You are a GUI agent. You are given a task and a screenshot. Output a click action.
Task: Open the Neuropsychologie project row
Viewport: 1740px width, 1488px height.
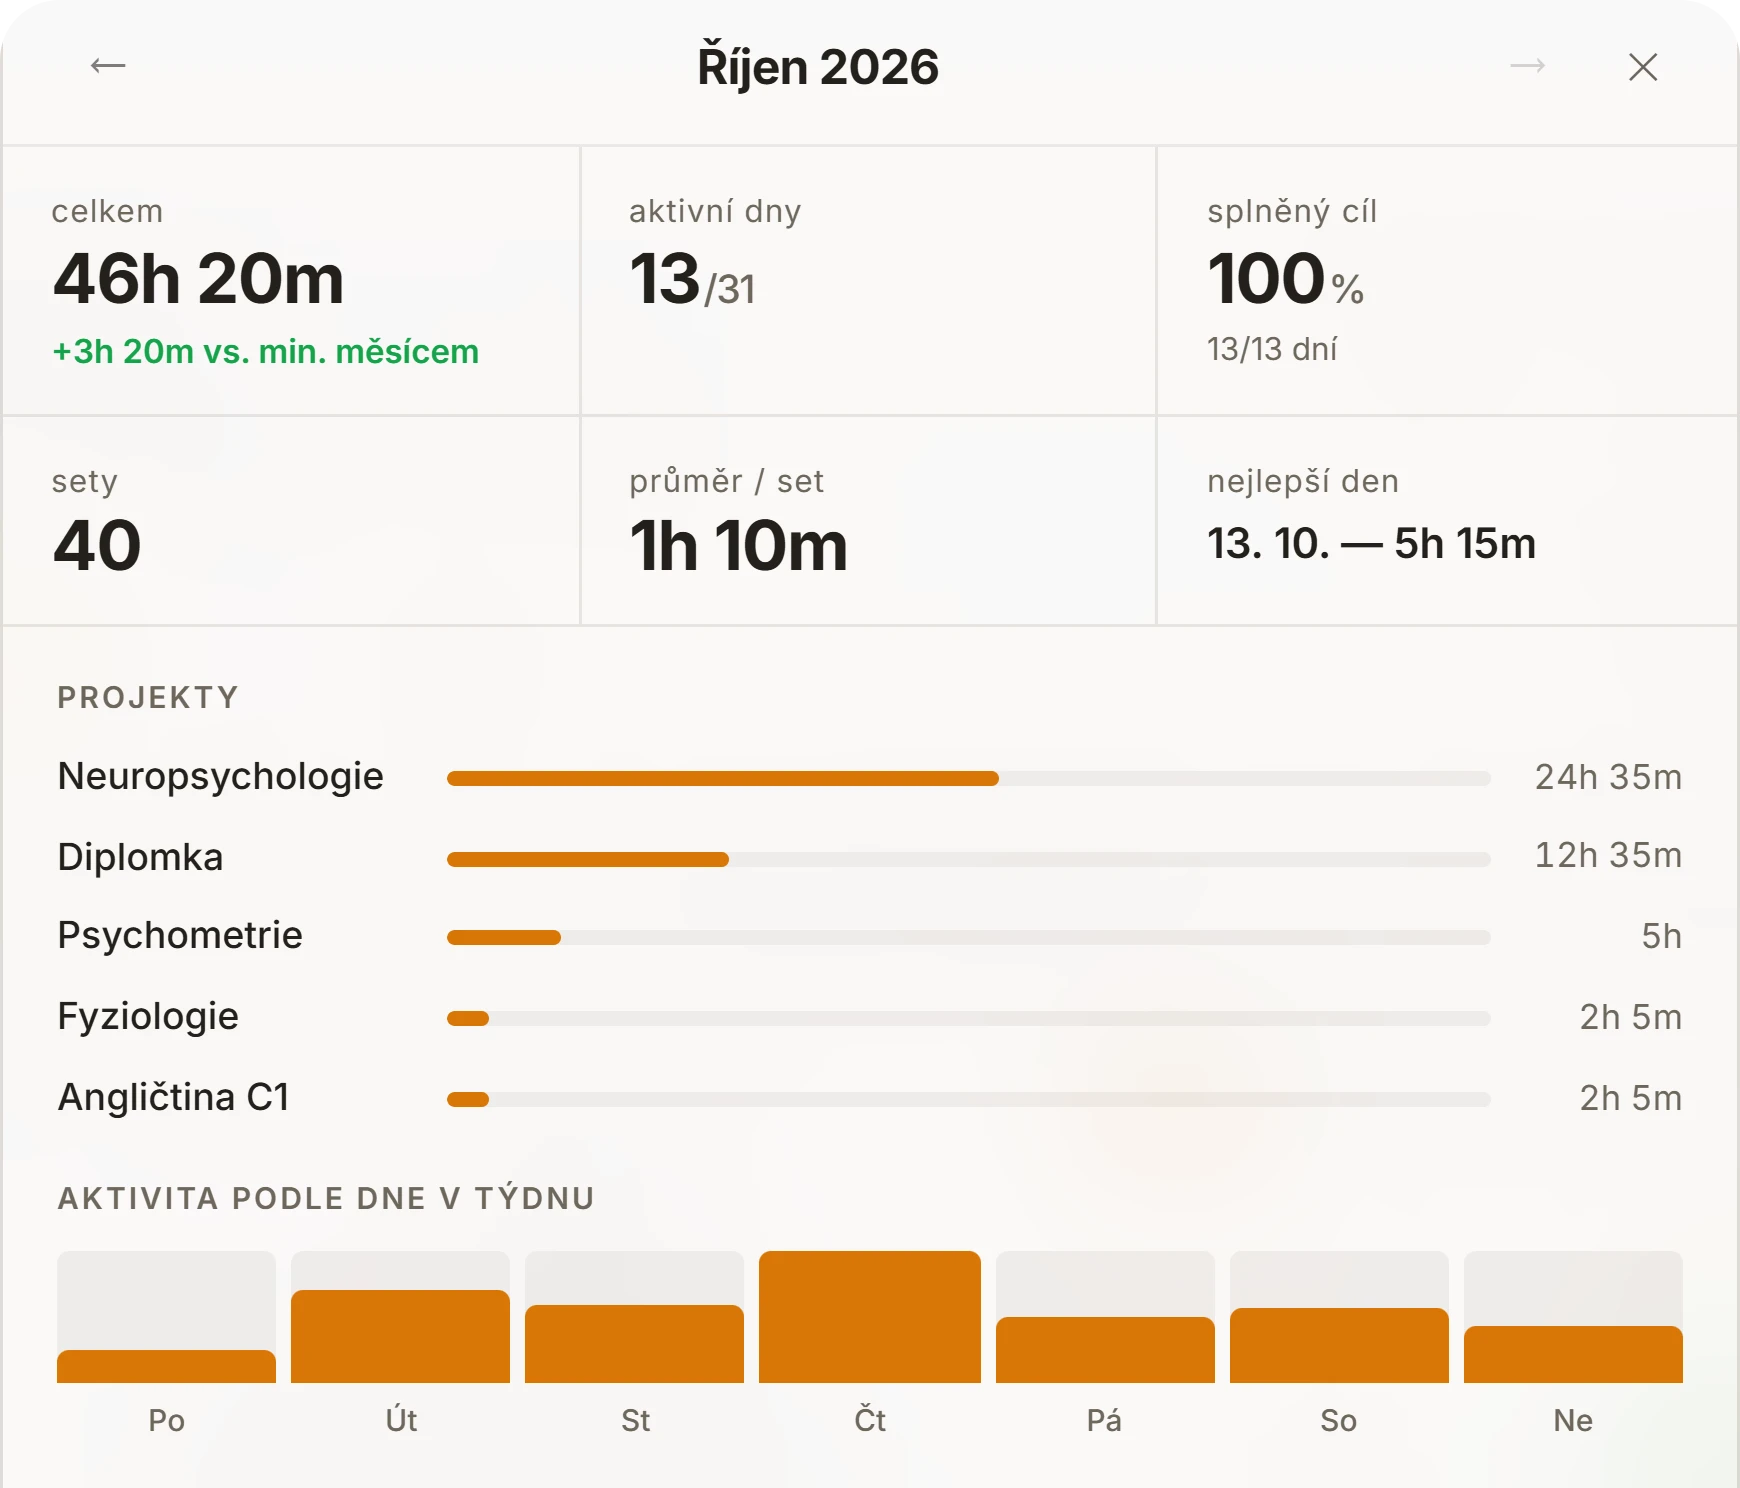click(x=870, y=777)
